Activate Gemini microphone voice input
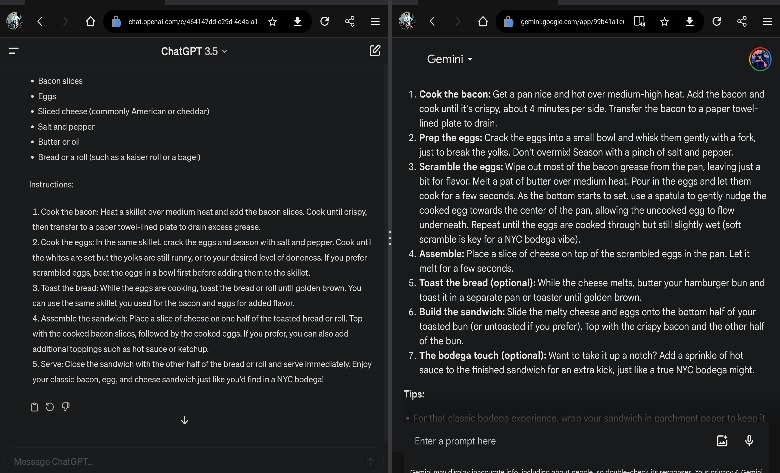Viewport: 780px width, 473px height. 749,441
